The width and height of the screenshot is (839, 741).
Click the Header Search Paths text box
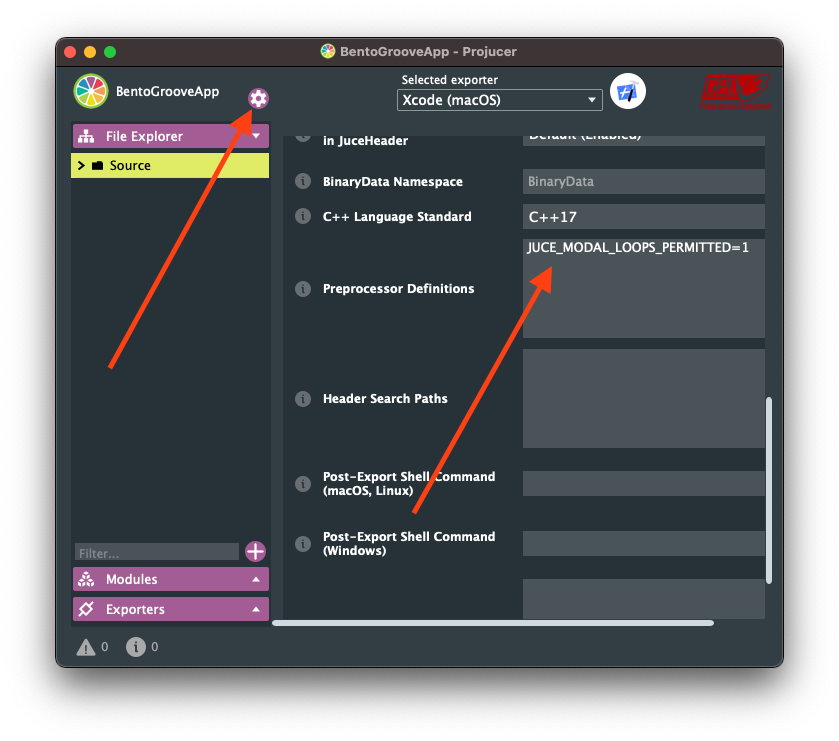tap(644, 399)
